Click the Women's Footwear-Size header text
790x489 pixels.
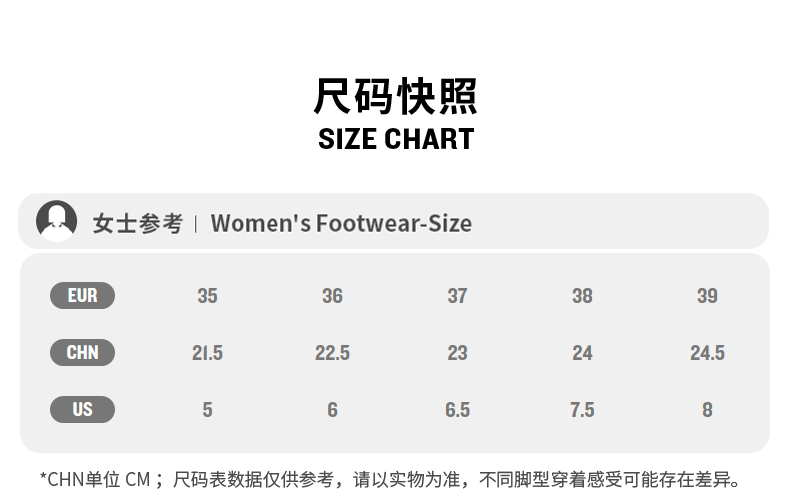(x=340, y=223)
